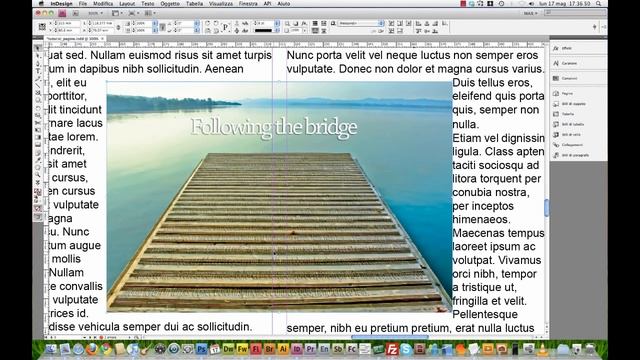Image resolution: width=640 pixels, height=360 pixels.
Task: Open Firefox from the Dock
Action: [x=92, y=349]
